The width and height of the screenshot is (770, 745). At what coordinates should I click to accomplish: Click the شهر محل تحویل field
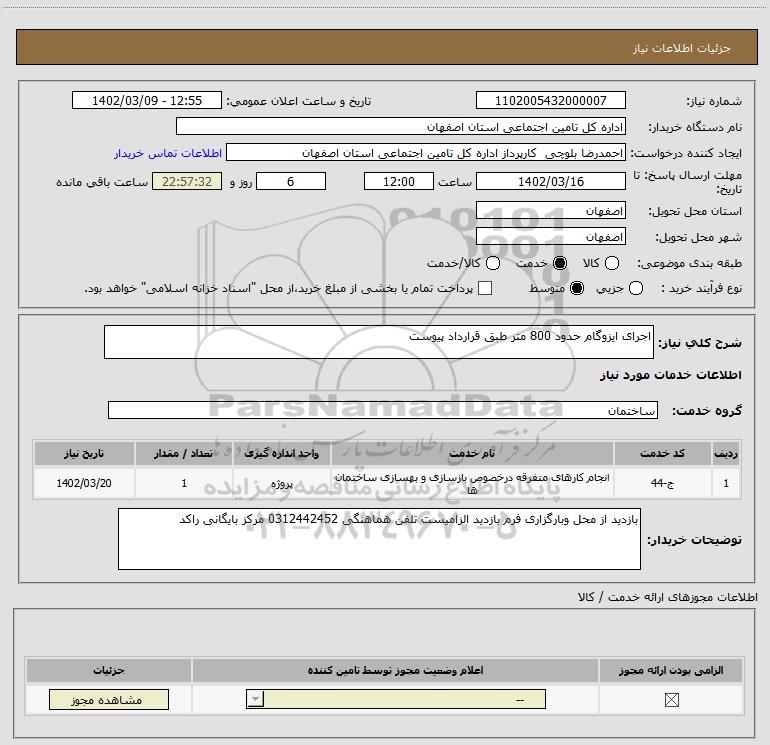coord(550,237)
